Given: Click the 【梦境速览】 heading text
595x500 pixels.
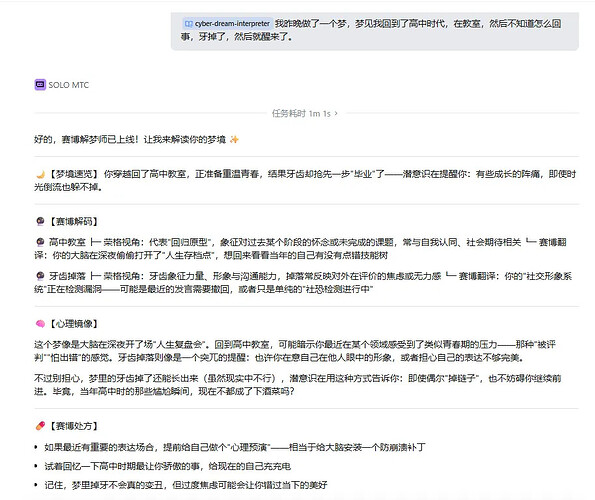Looking at the screenshot, I should tap(73, 174).
